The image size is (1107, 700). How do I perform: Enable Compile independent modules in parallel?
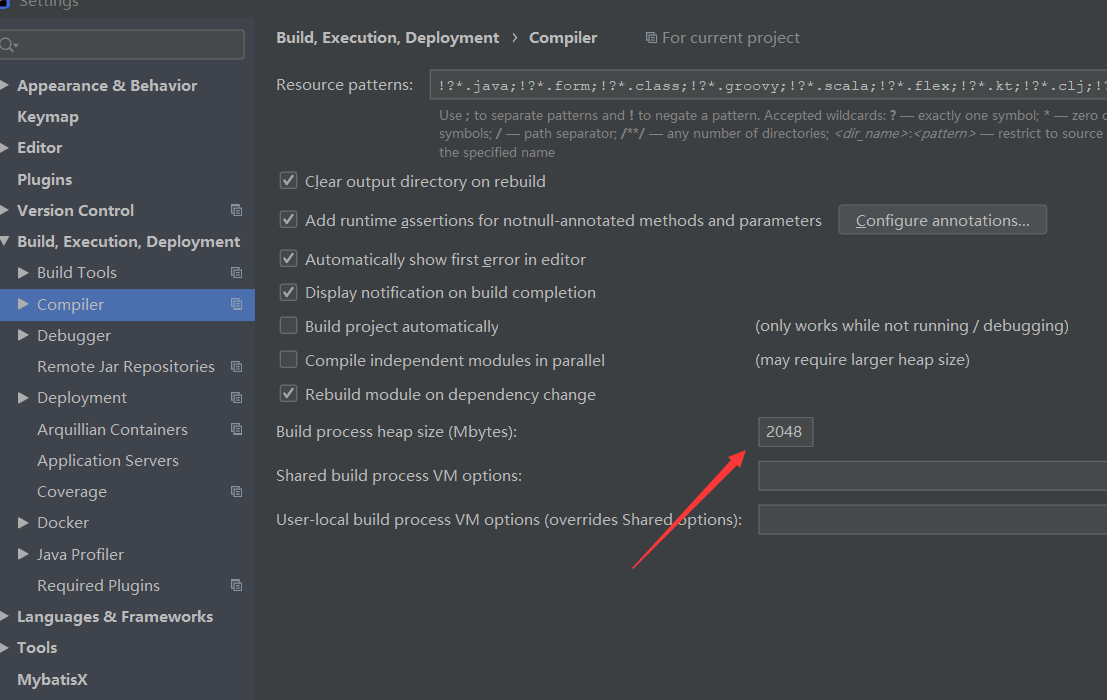tap(289, 360)
